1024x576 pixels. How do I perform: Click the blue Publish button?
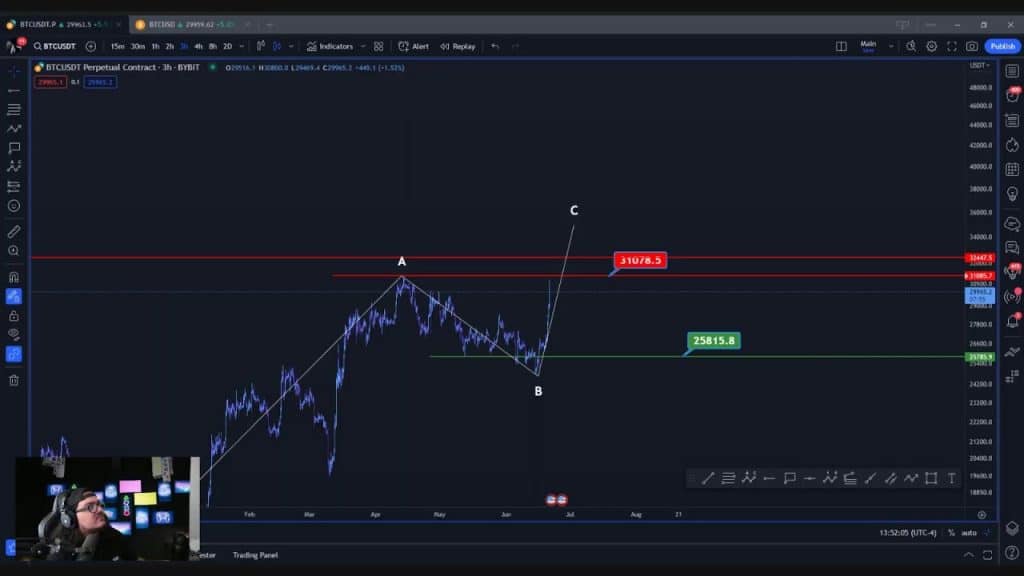click(1002, 46)
